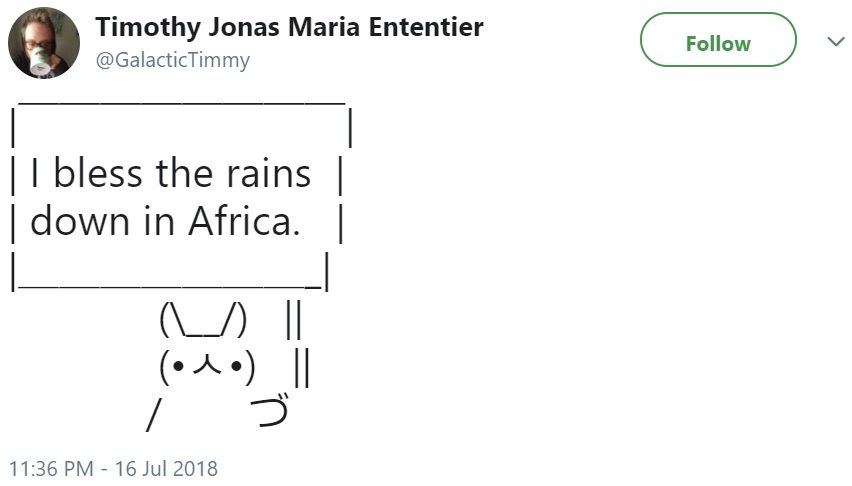Click the upper || sign pole segment

coord(293,320)
